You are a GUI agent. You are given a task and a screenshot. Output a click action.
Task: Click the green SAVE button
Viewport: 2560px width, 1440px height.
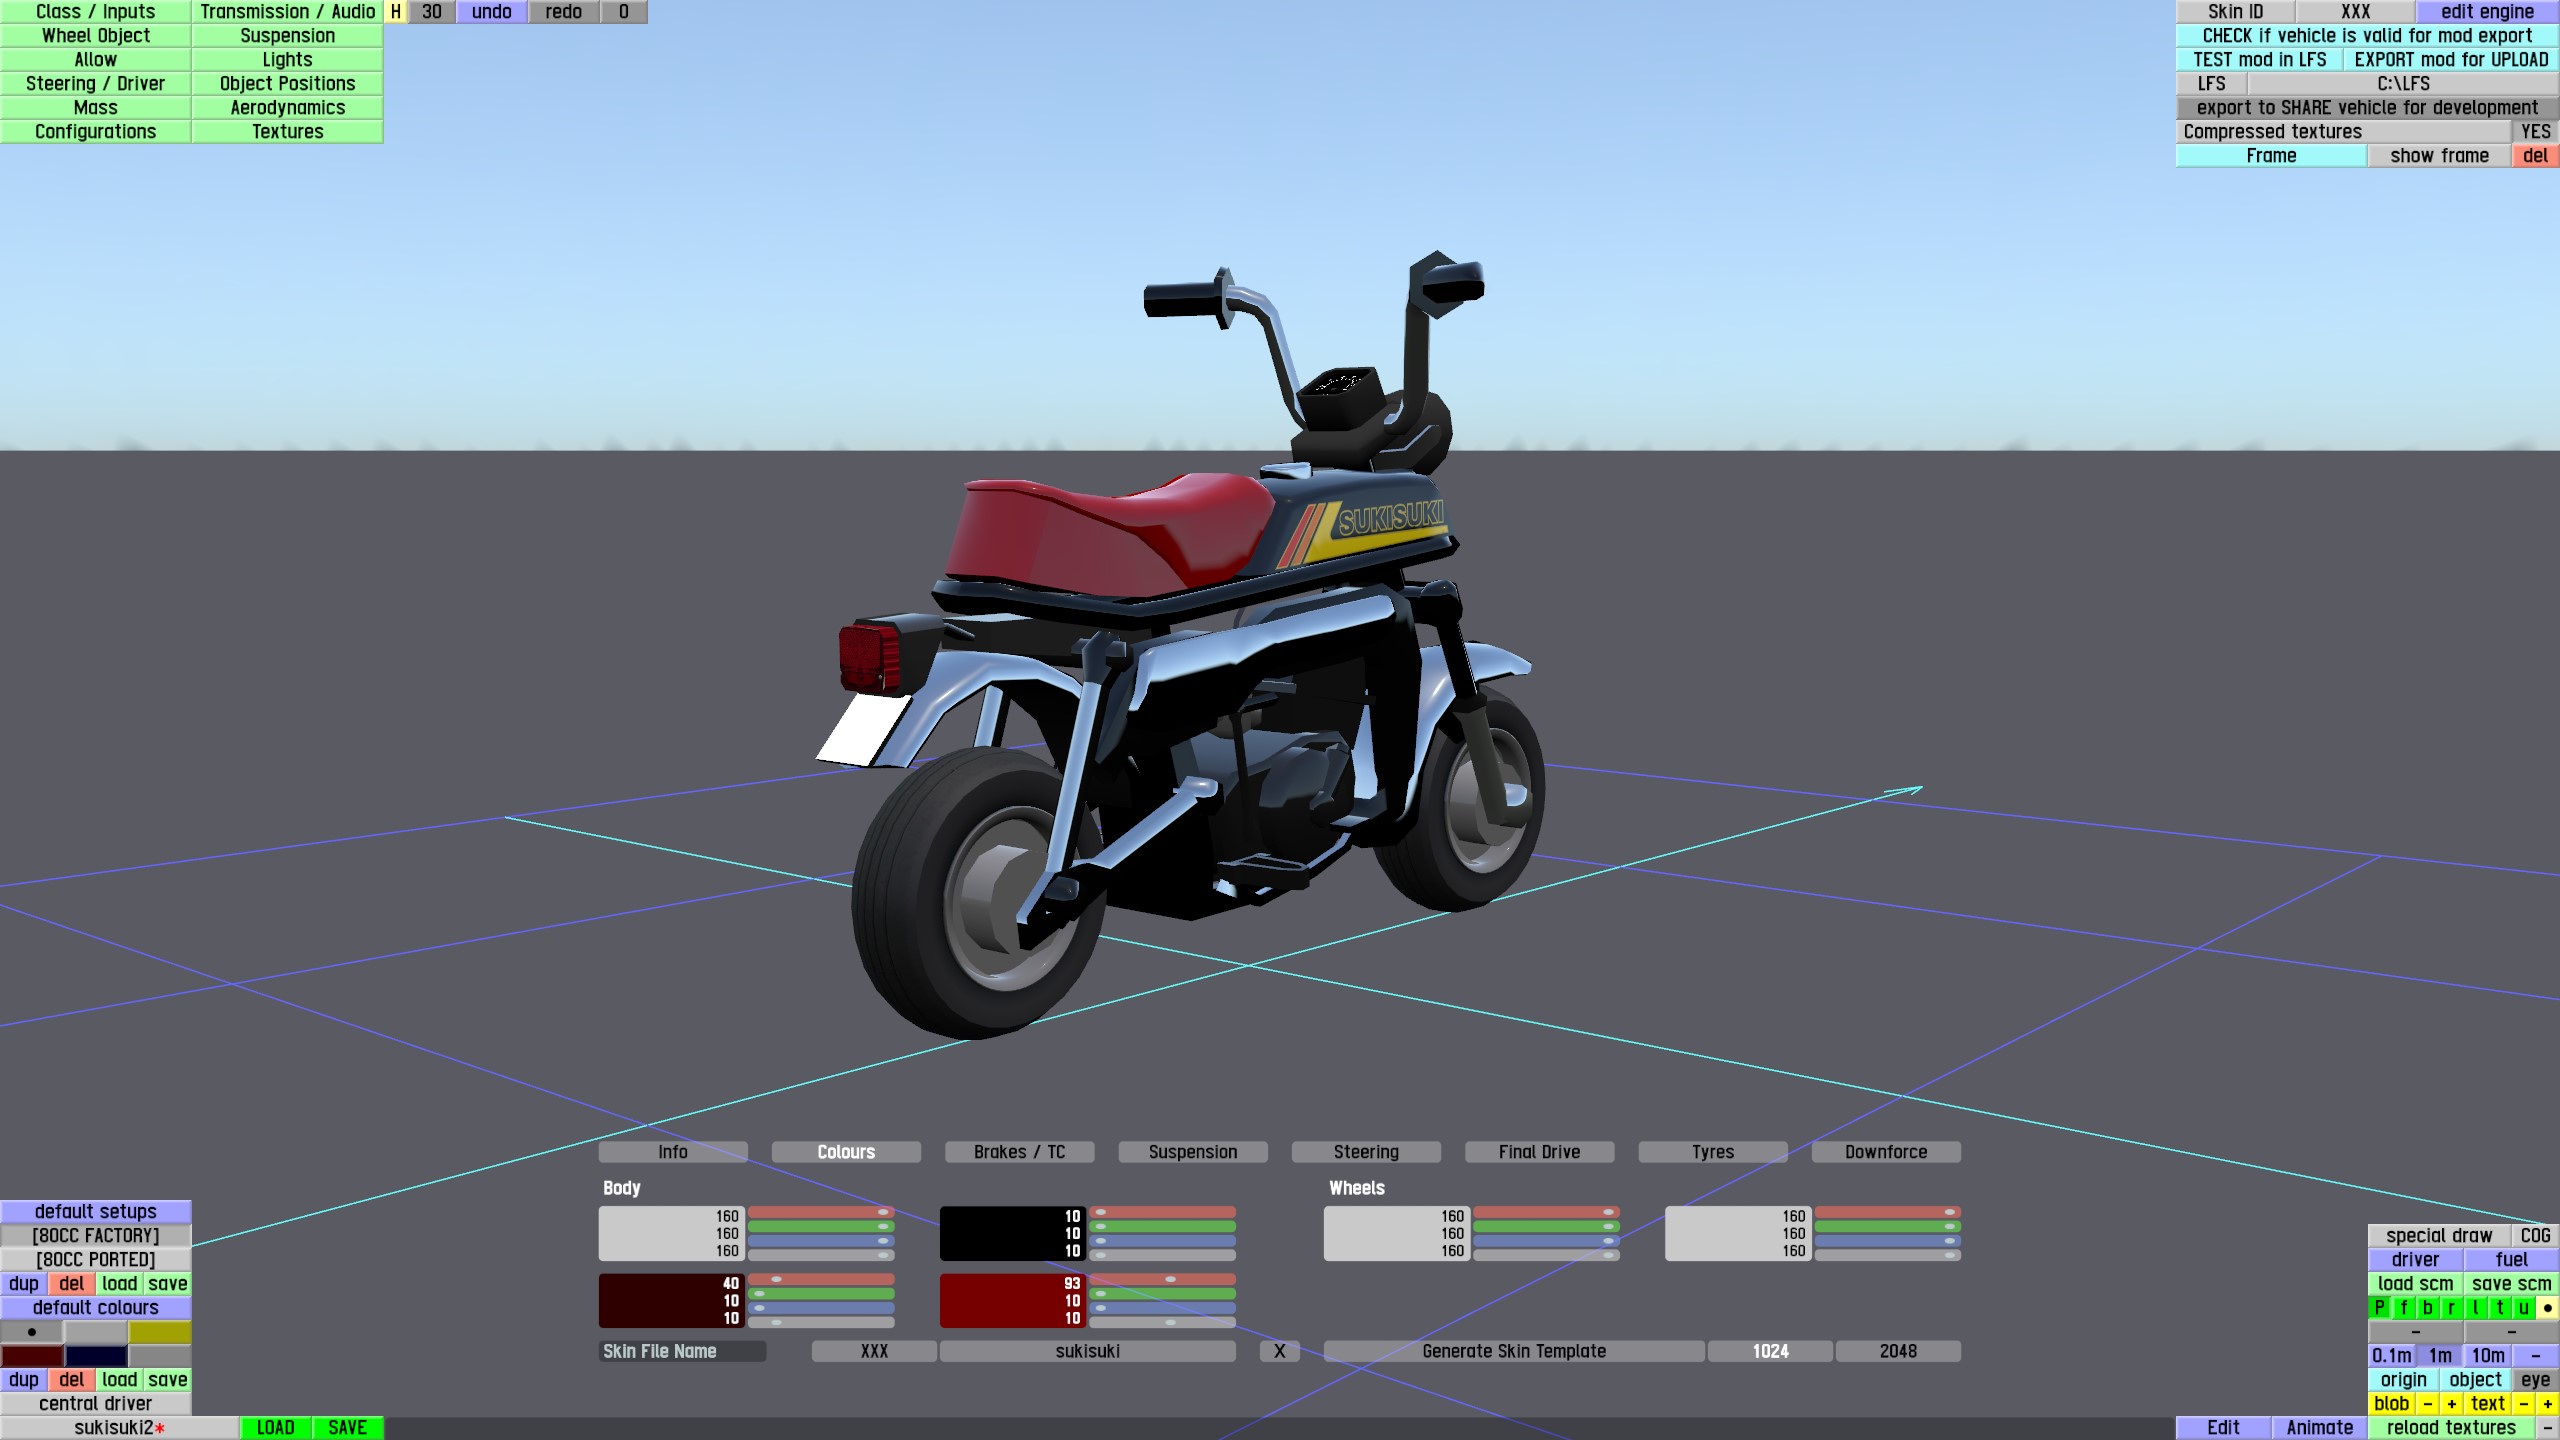click(347, 1427)
